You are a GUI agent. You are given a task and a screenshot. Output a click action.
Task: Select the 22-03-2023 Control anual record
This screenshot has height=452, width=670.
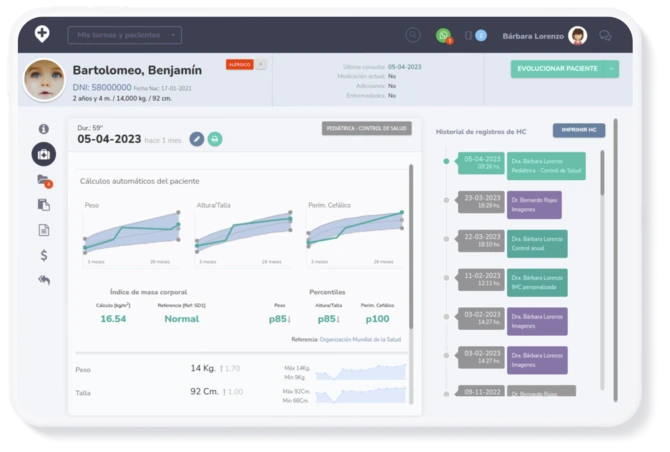538,243
